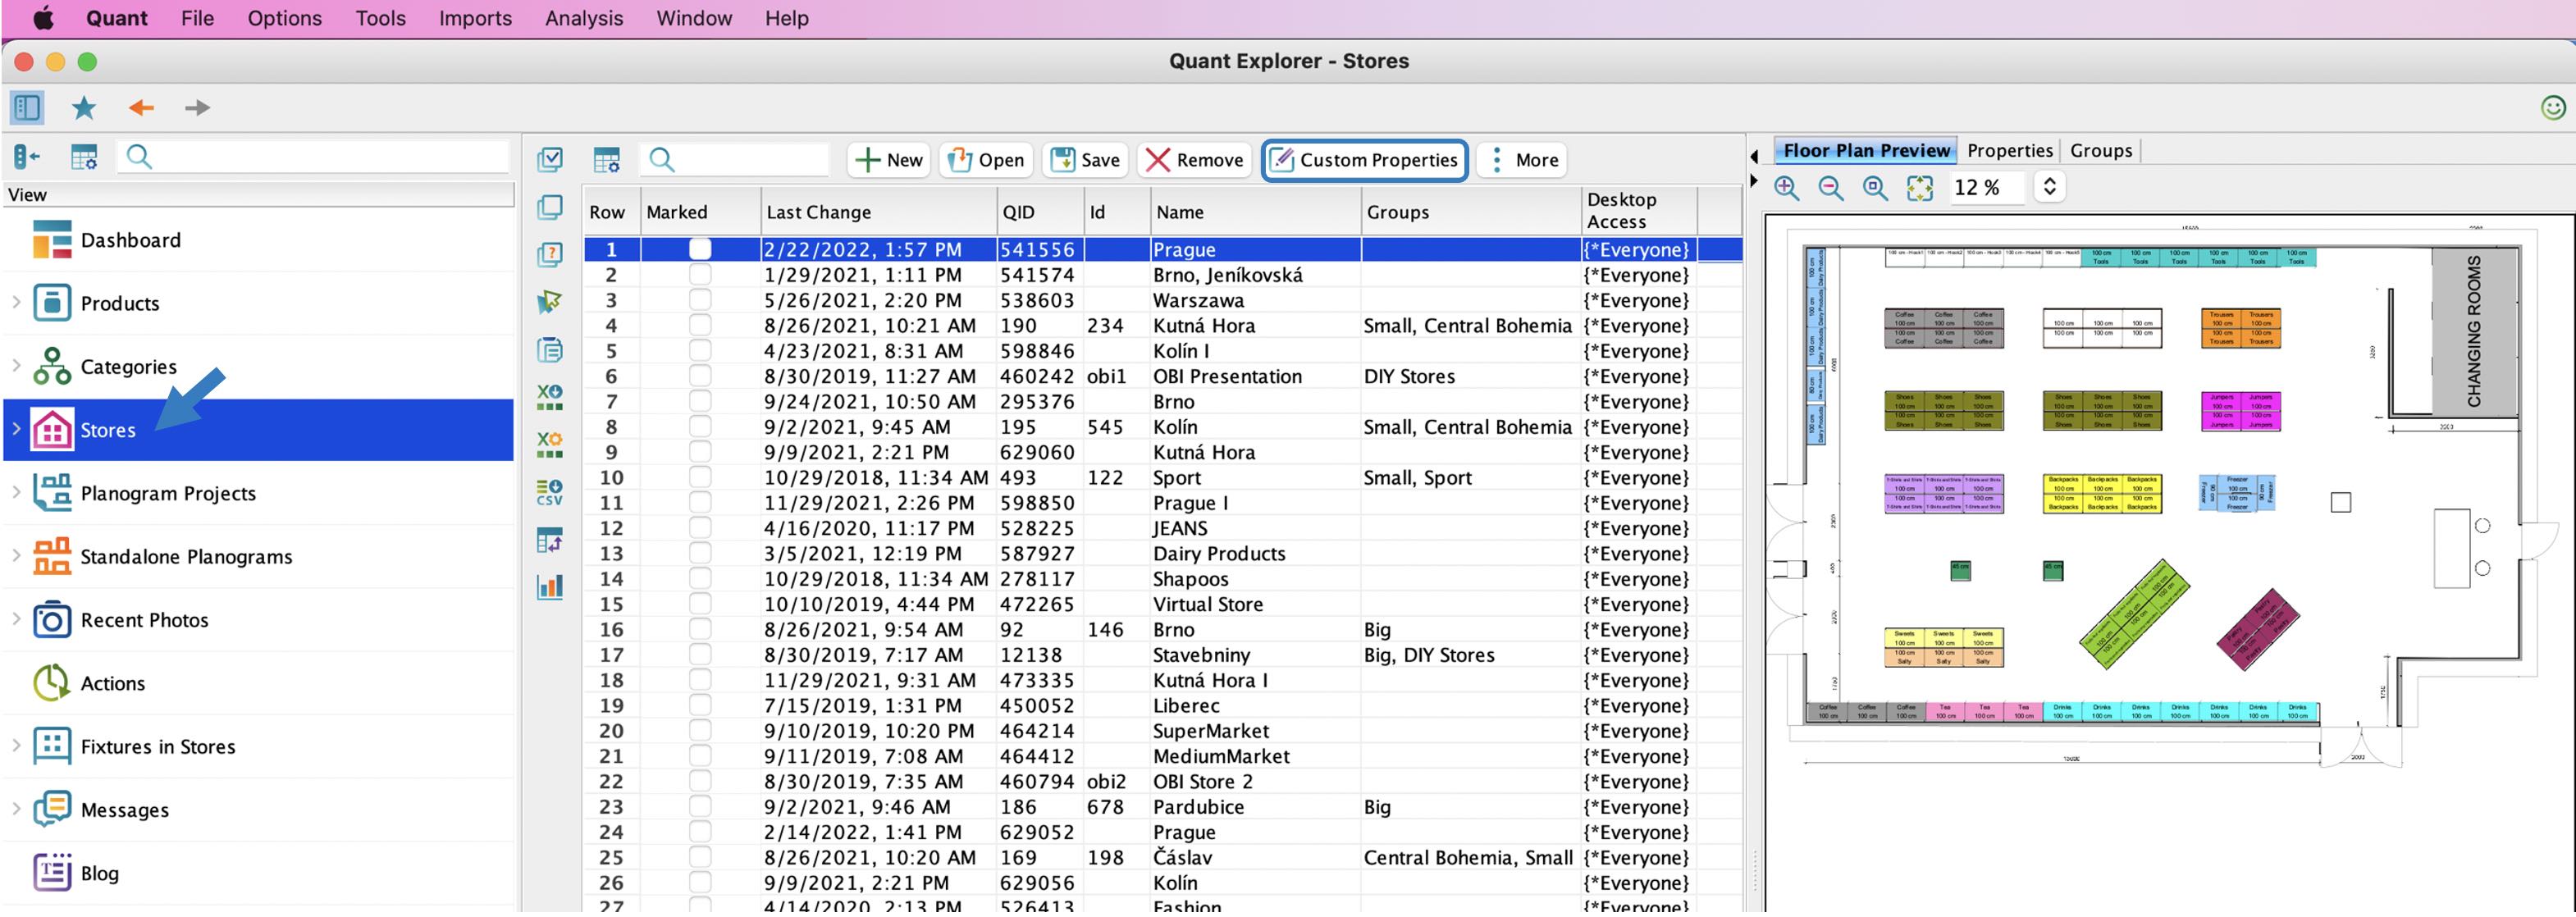This screenshot has height=917, width=2576.
Task: Click the zoom to actual size magnifier
Action: [x=1875, y=187]
